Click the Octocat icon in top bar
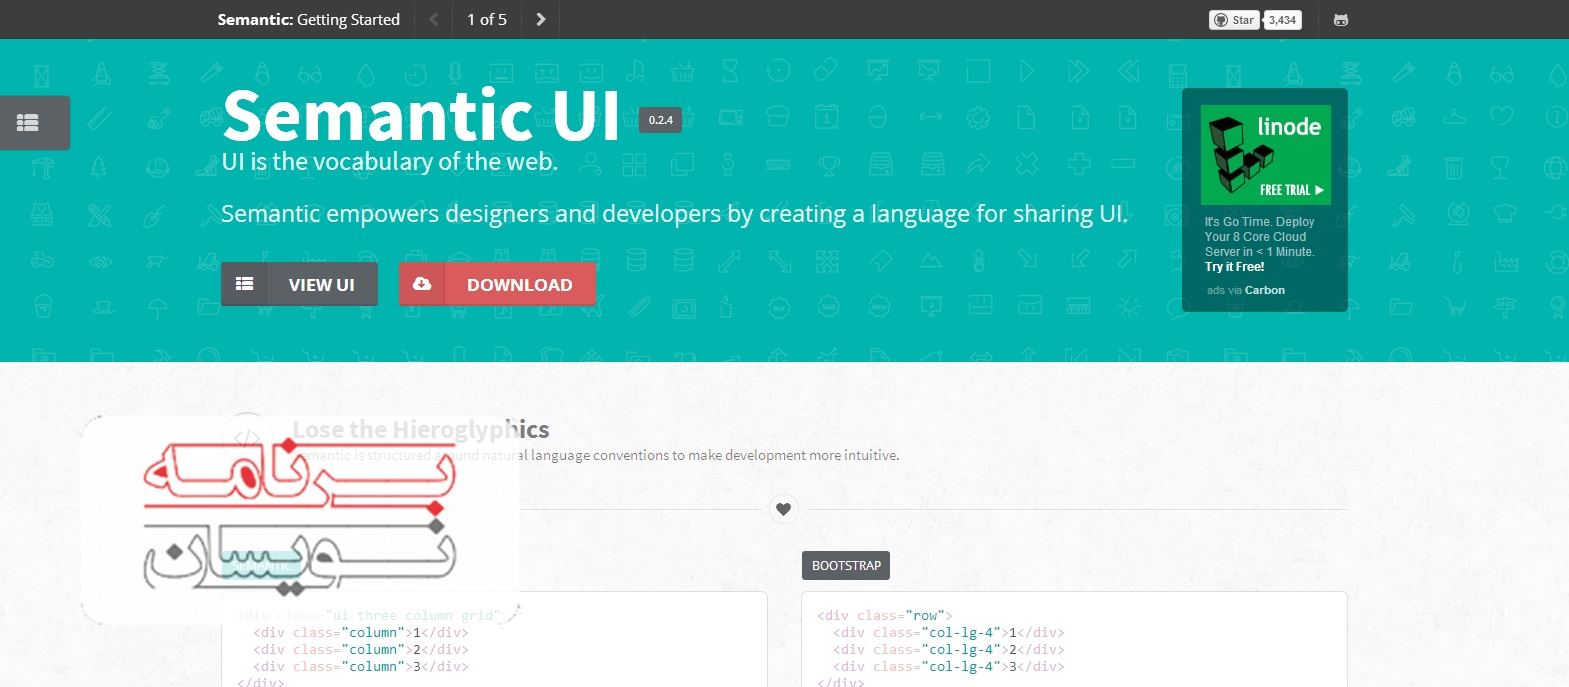 click(1341, 20)
